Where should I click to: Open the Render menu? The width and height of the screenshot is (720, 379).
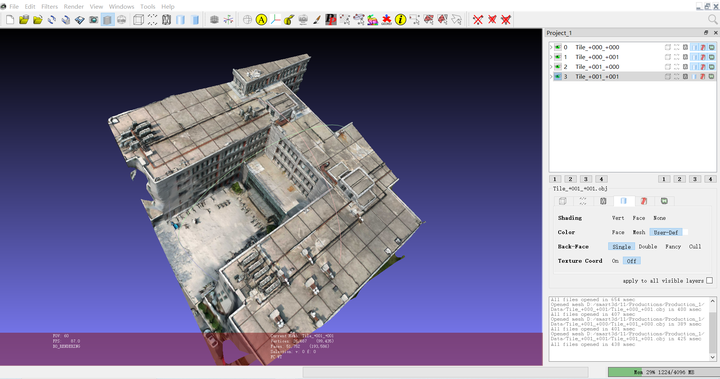pos(73,6)
